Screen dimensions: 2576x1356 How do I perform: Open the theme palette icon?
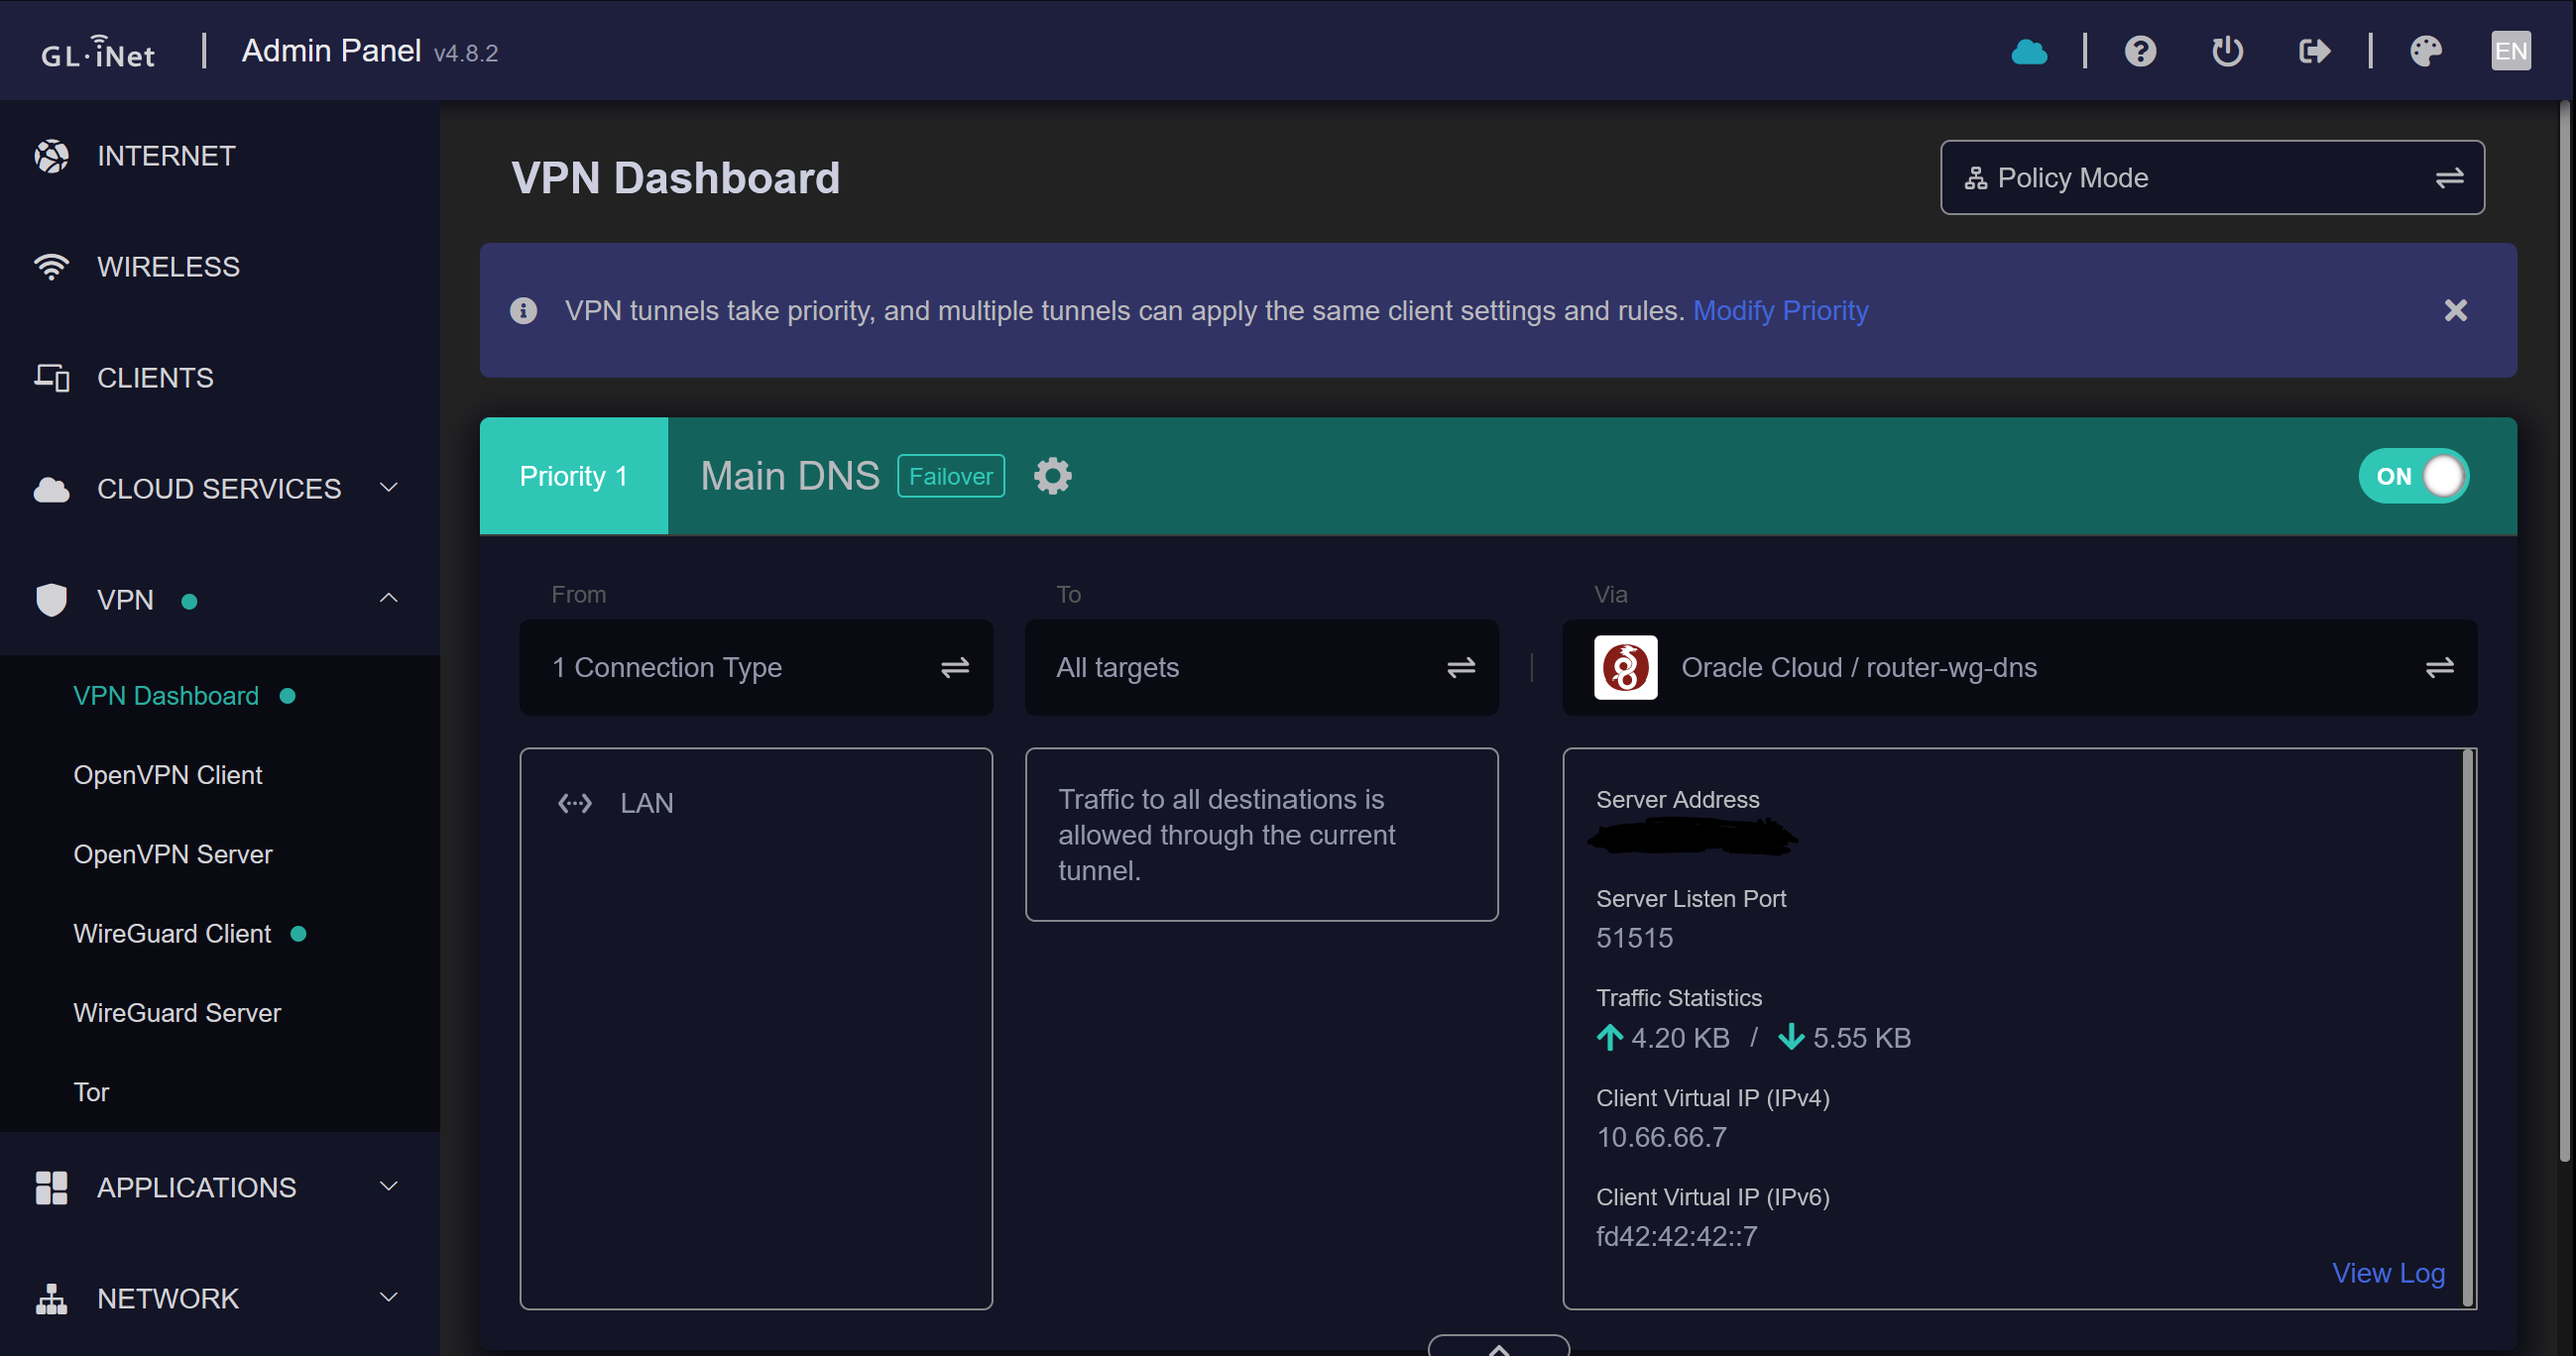[2426, 51]
